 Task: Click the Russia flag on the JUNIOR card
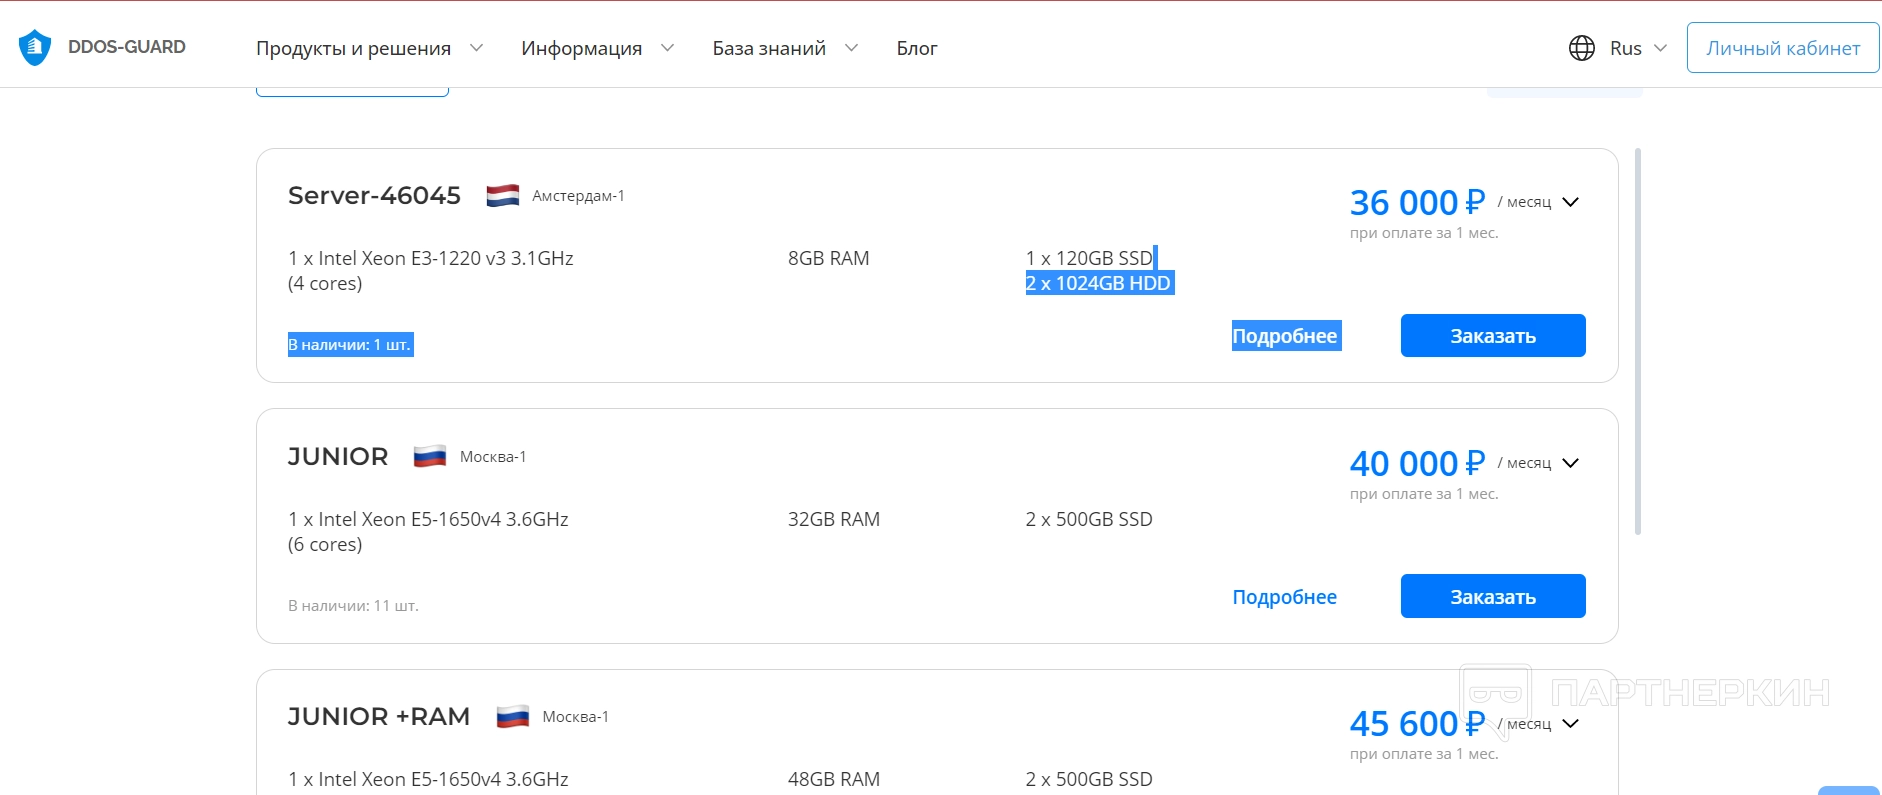(x=430, y=457)
